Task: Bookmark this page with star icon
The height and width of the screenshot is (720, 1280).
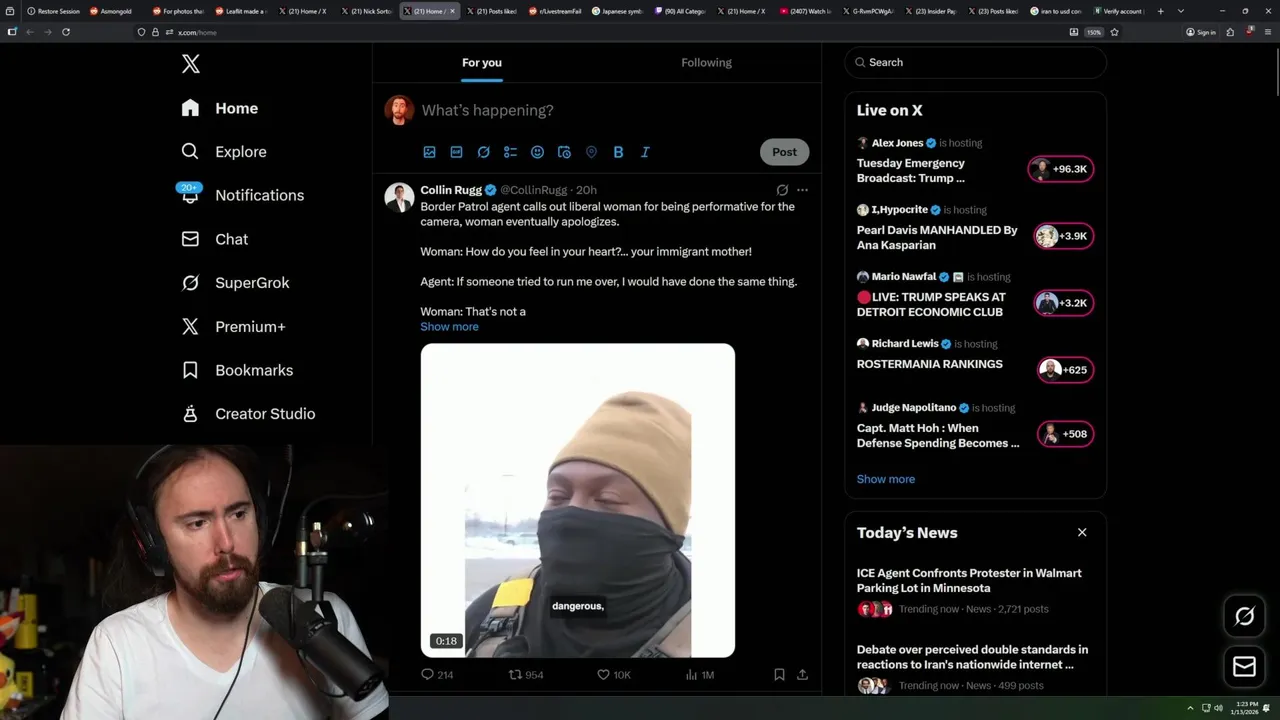Action: pos(1114,32)
